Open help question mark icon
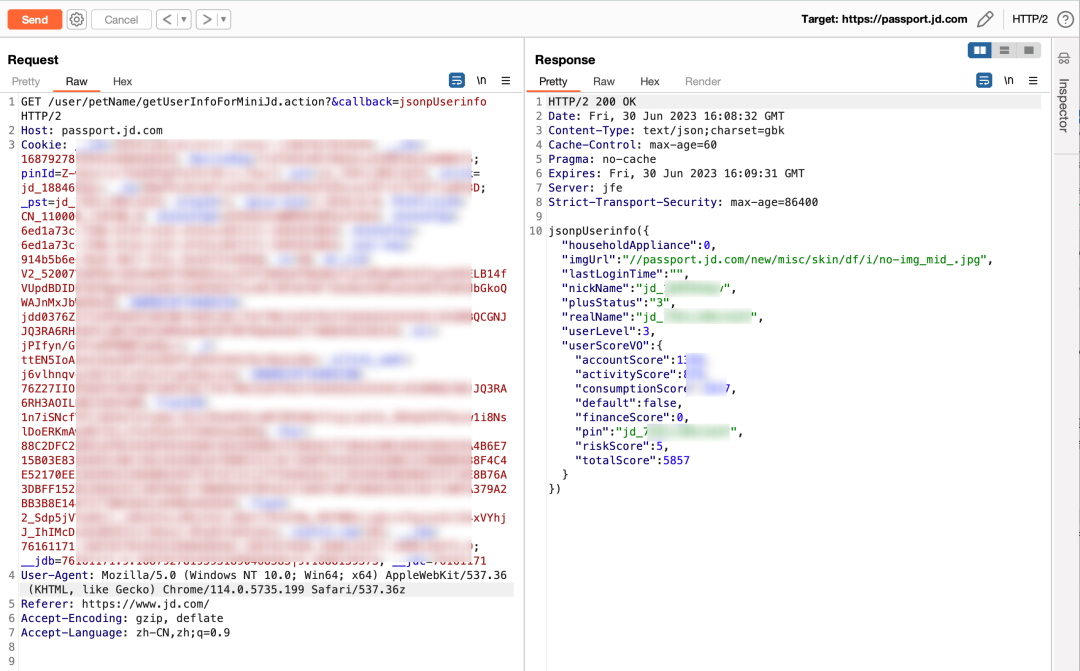1080x671 pixels. point(1065,19)
